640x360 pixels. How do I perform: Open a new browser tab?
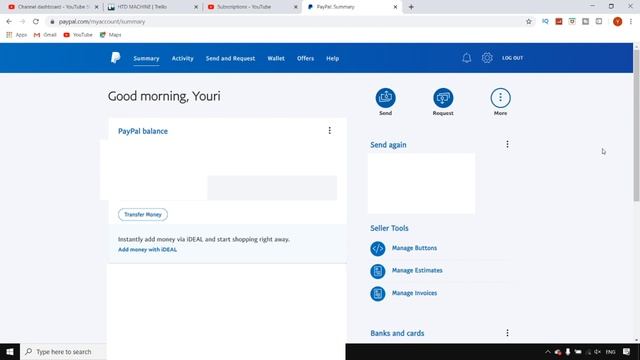point(411,7)
